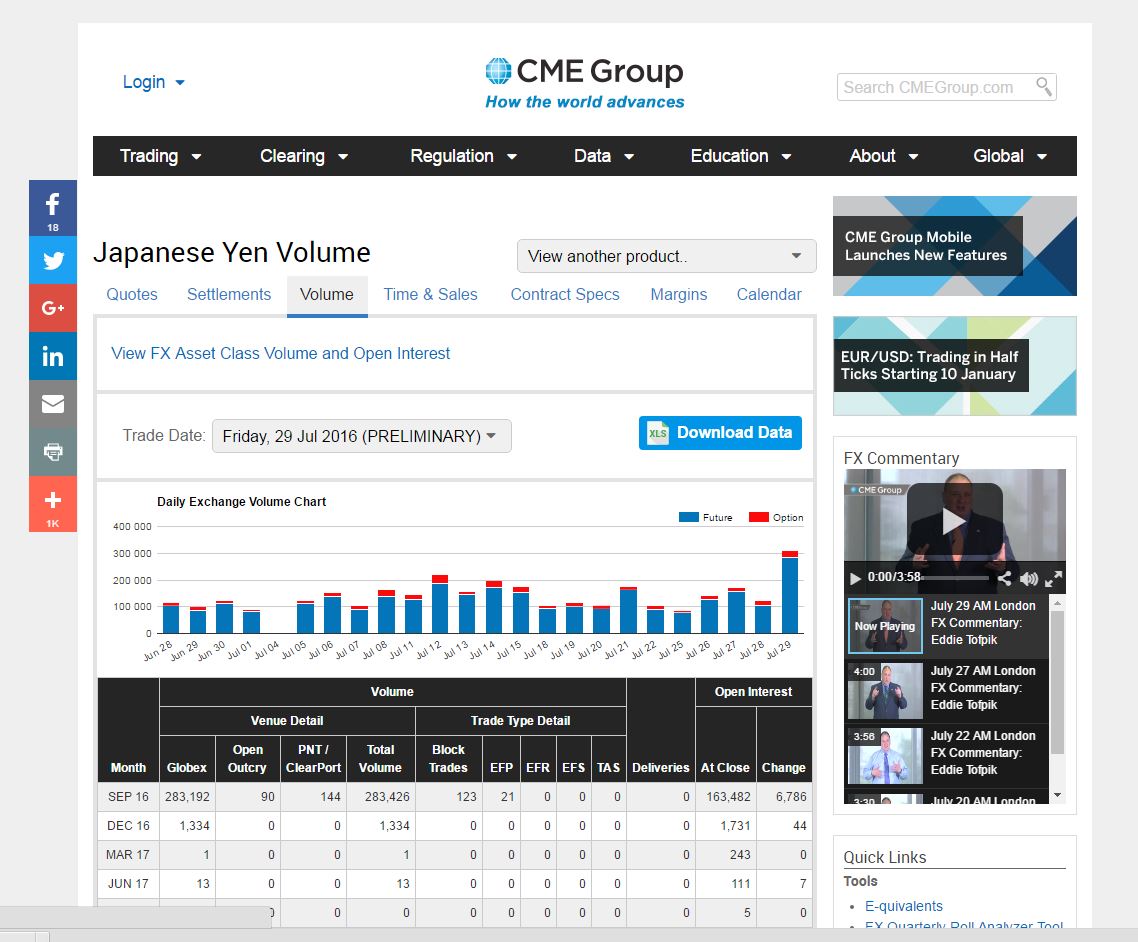Expand the Regulation menu
This screenshot has width=1138, height=942.
[463, 156]
